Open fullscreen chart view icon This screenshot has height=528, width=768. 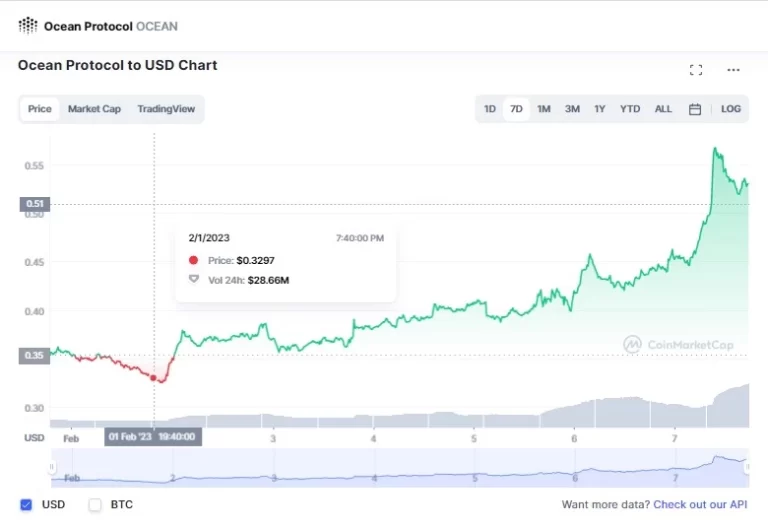coord(696,70)
